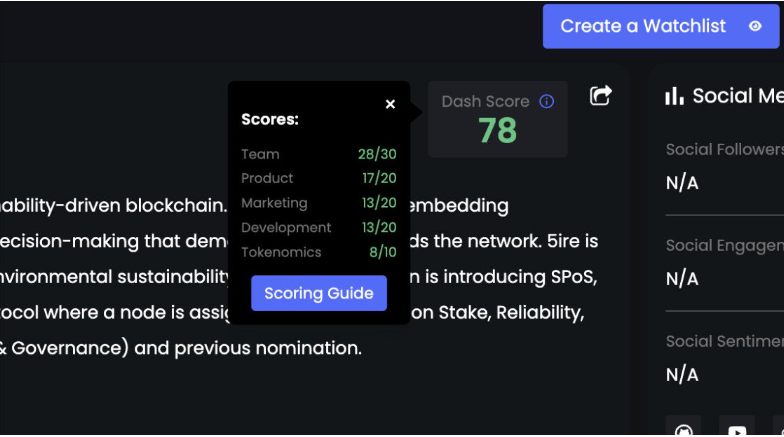Select the Tokenomics score 8/10
784x437 pixels.
(382, 252)
